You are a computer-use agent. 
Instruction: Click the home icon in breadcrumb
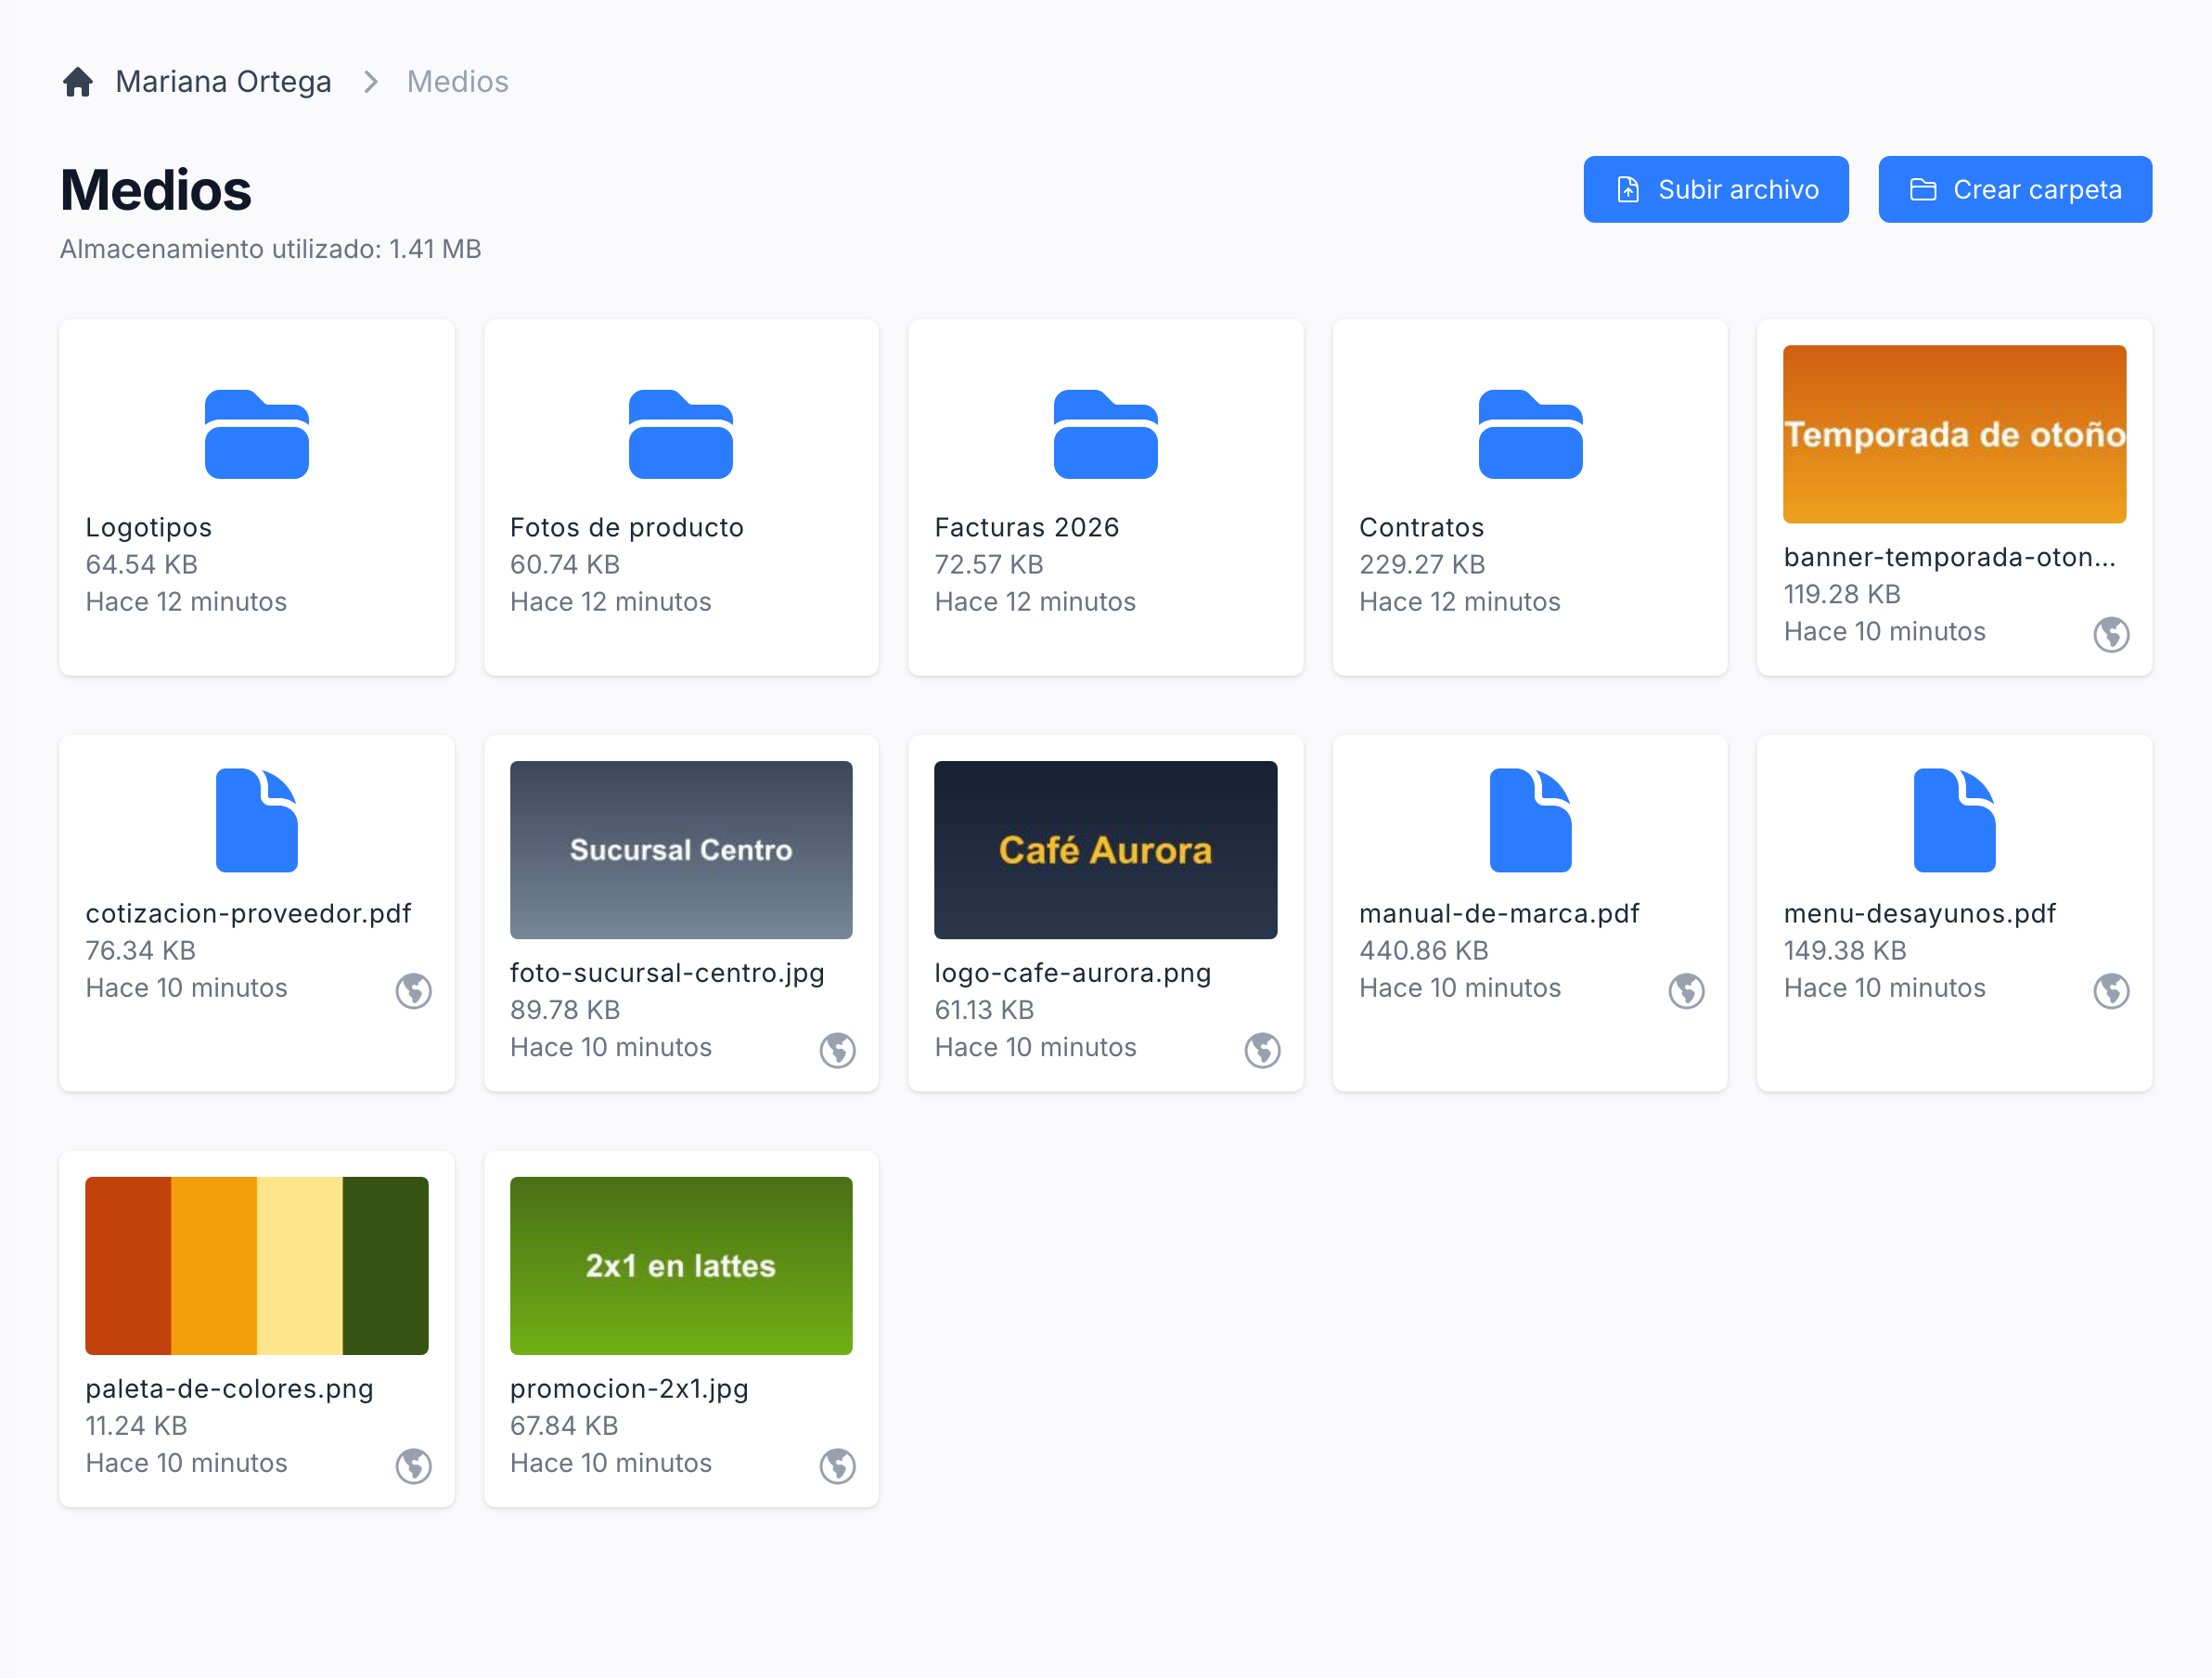tap(78, 82)
